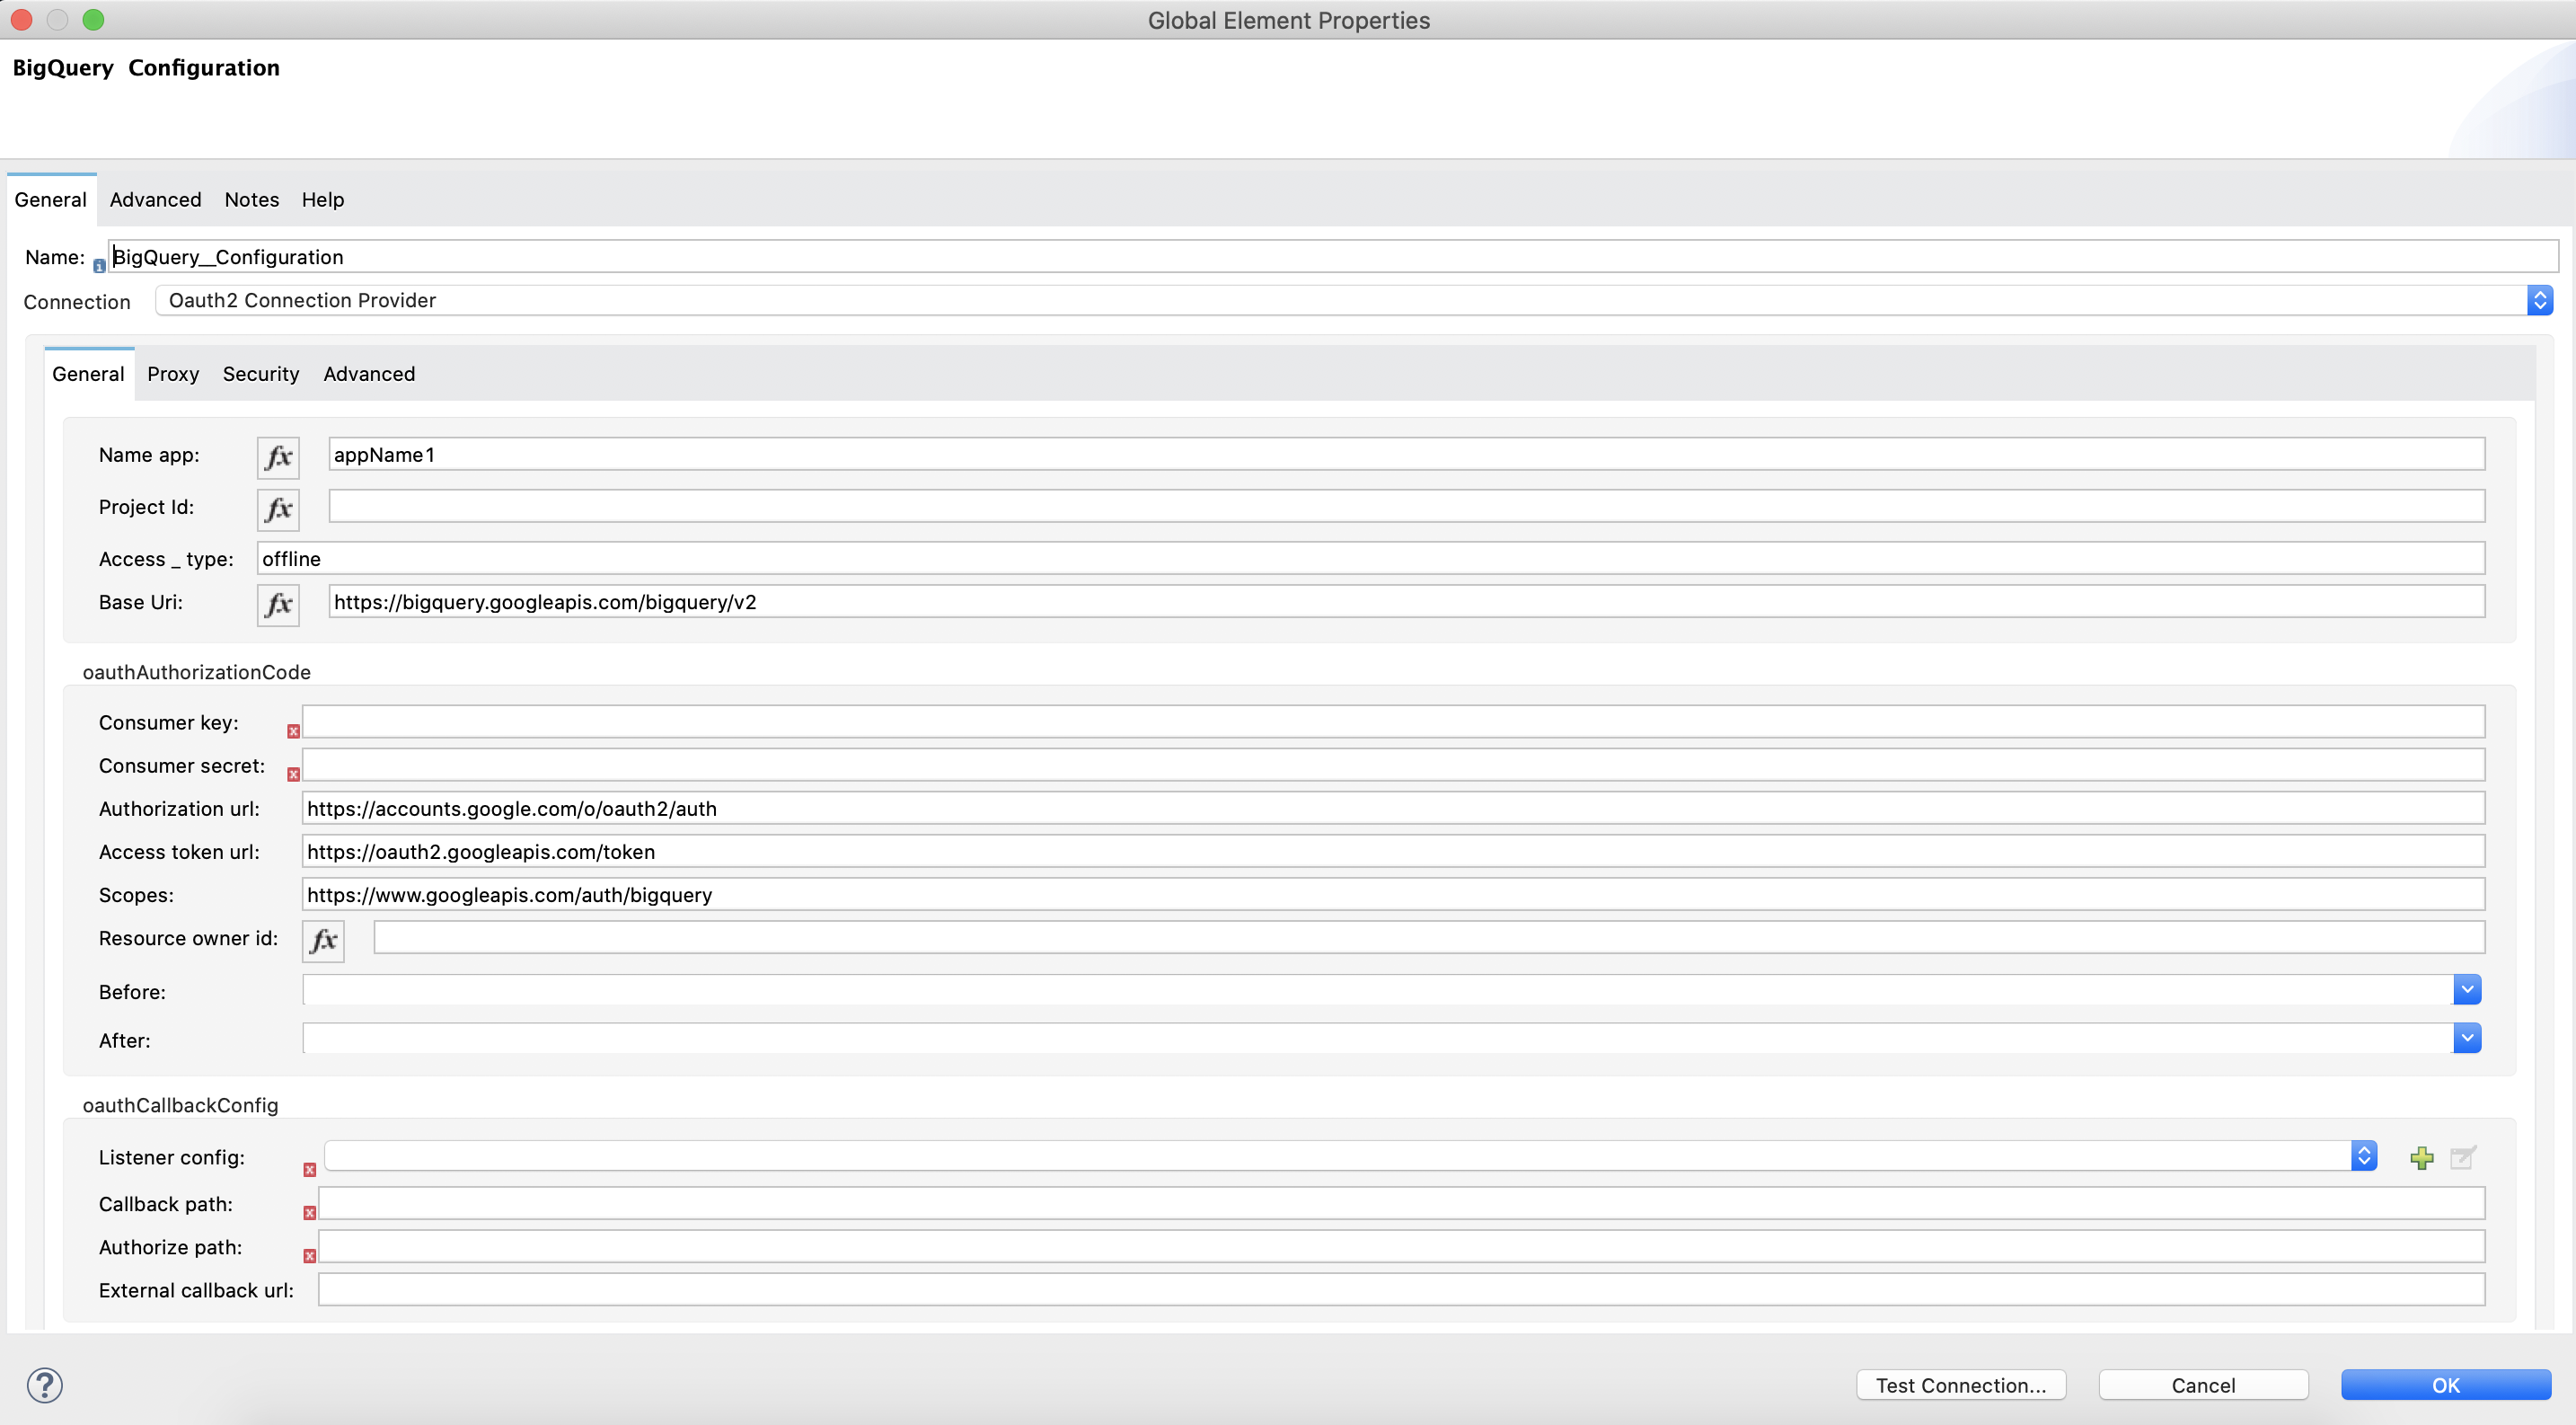This screenshot has width=2576, height=1425.
Task: Click the fx icon next to Base Uri
Action: pos(277,602)
